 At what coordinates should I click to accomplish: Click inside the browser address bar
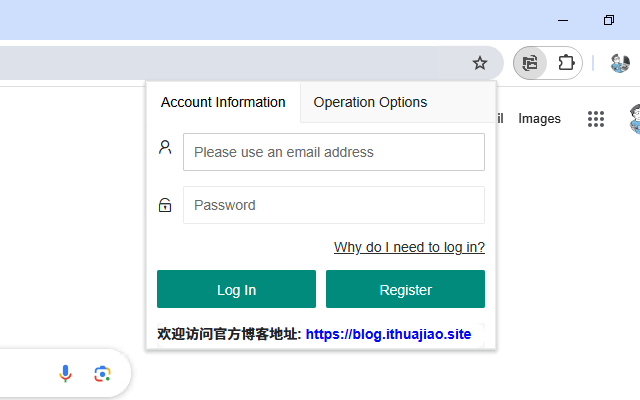point(233,63)
